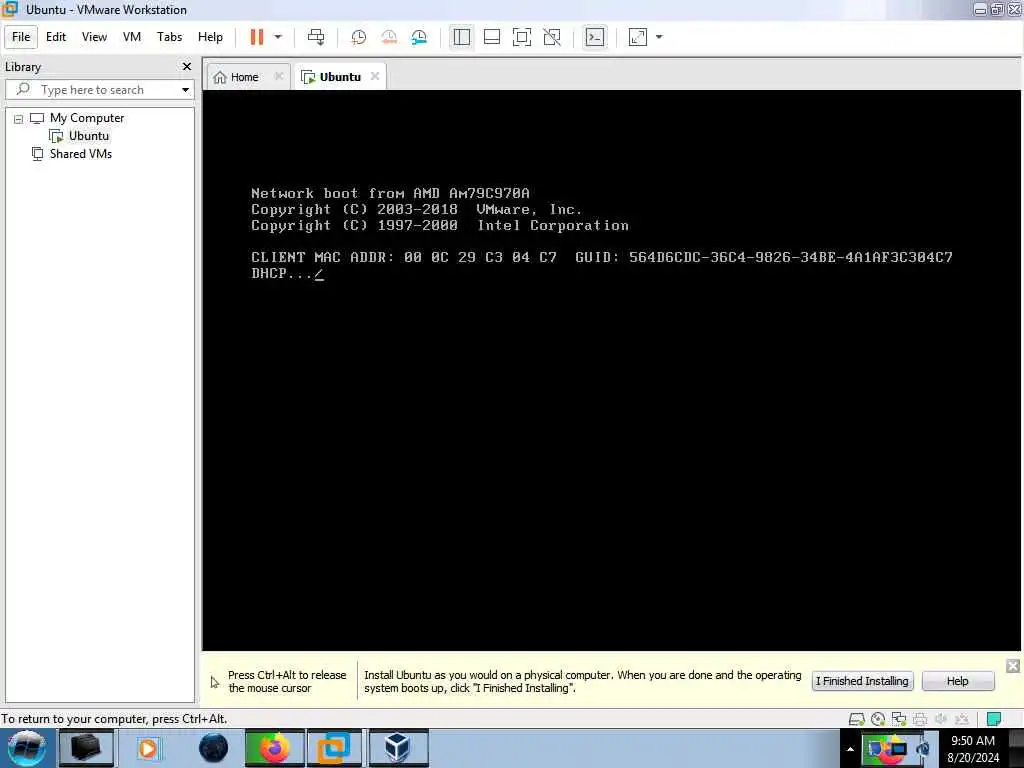Select My Computer in the library
1024x768 pixels.
click(87, 118)
